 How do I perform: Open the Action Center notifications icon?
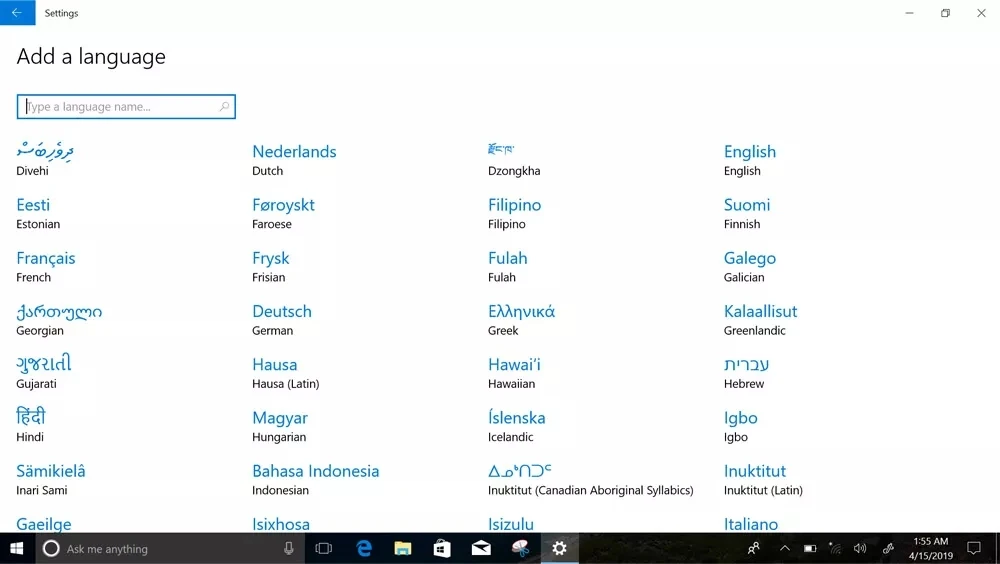tap(974, 549)
